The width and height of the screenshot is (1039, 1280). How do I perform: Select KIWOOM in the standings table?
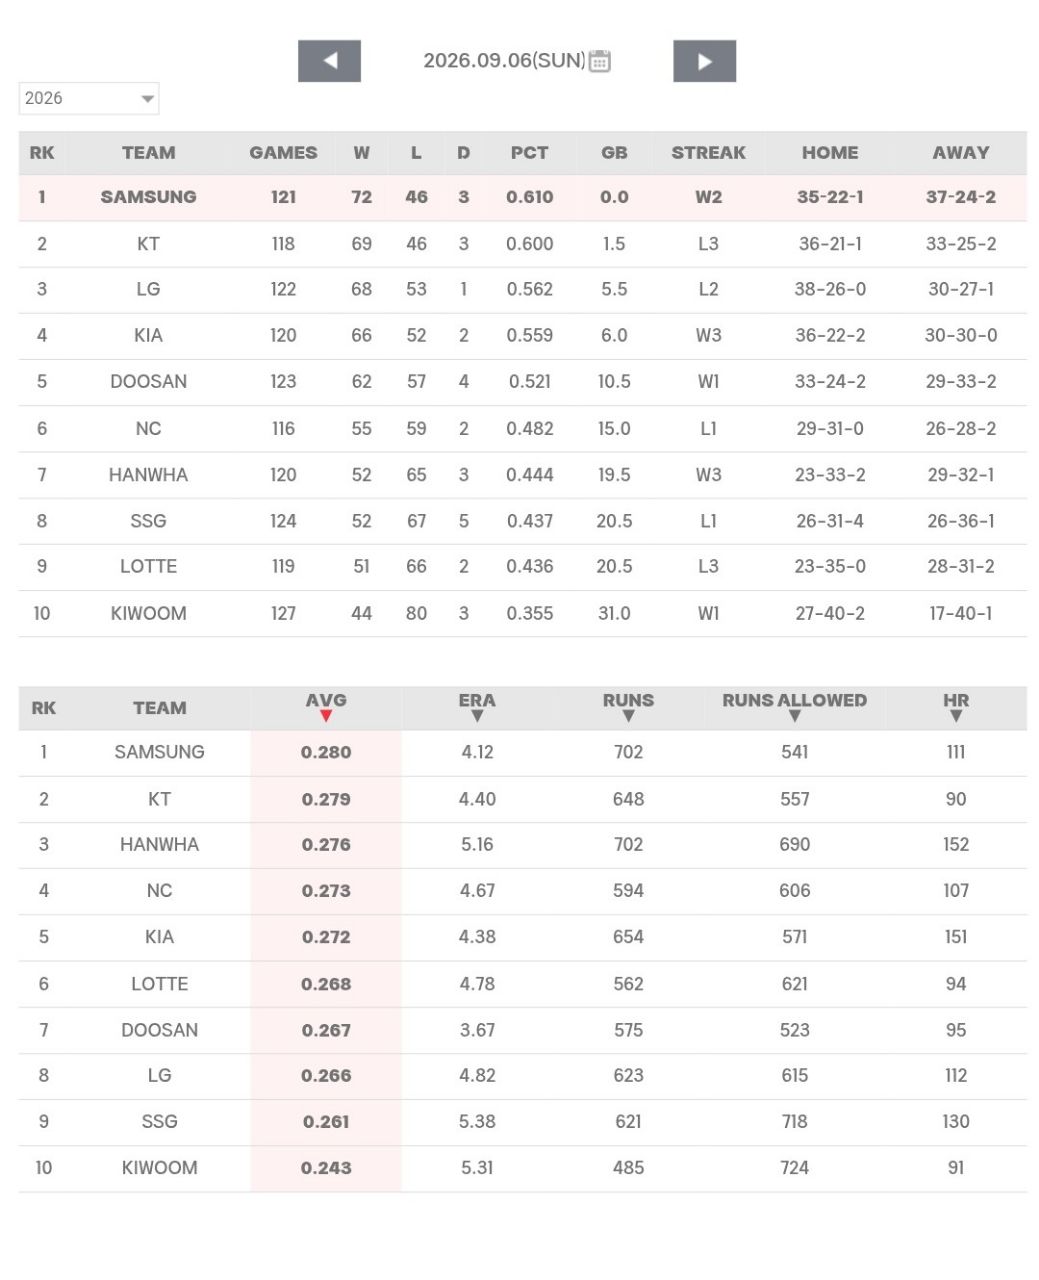(x=148, y=613)
